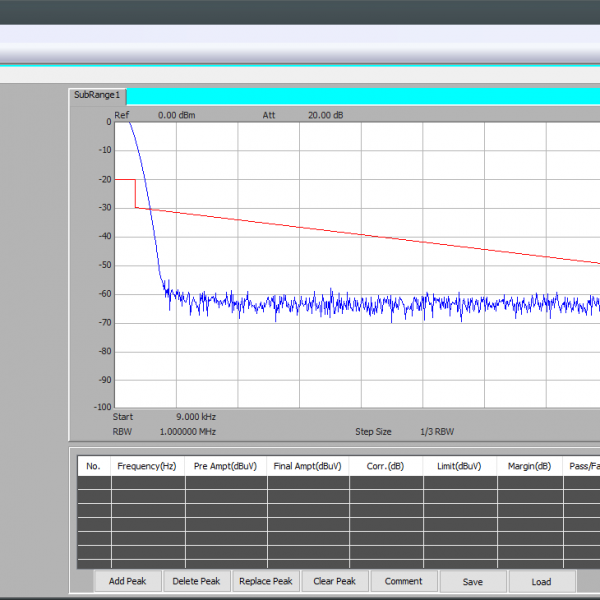The image size is (600, 600).
Task: Select the No. column header
Action: 94,466
